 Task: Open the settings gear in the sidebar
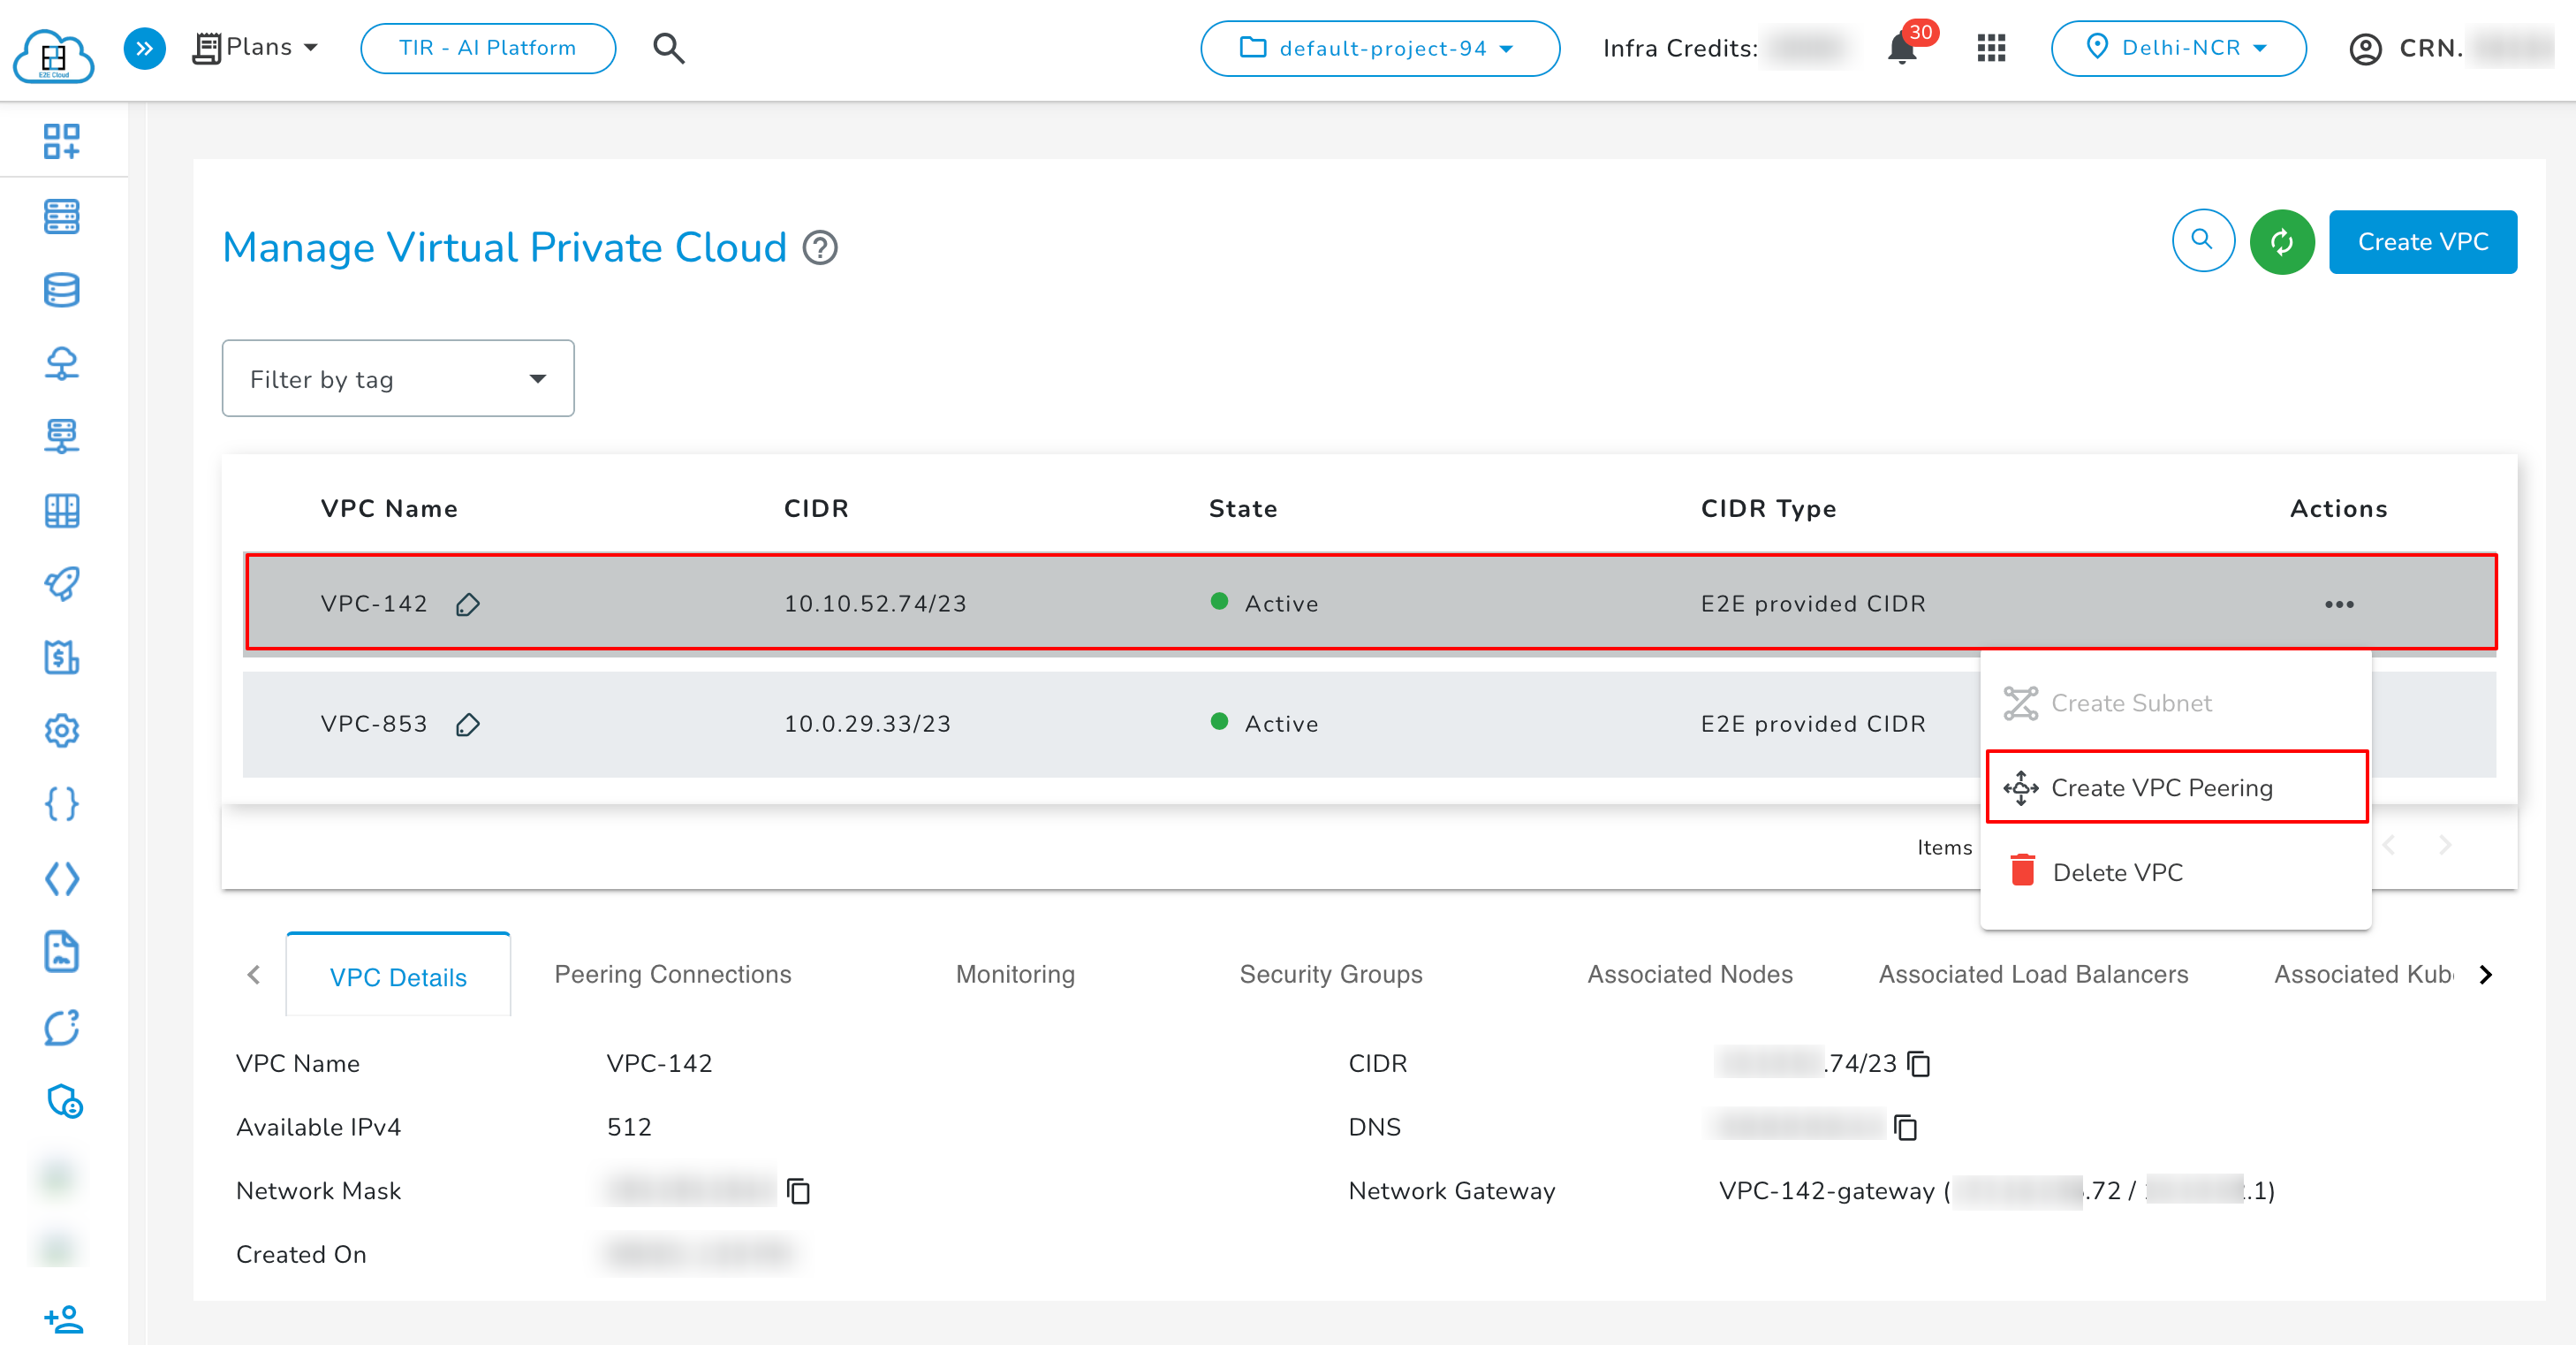[x=61, y=731]
